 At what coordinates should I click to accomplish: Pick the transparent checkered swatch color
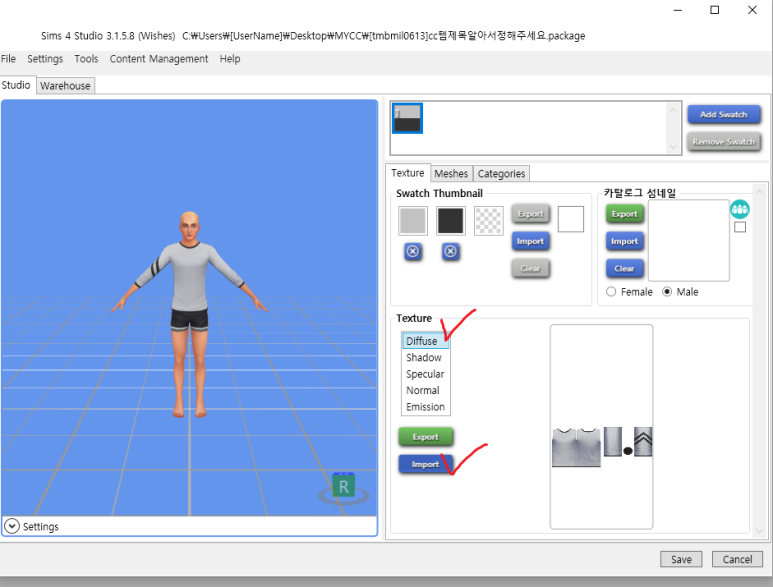point(489,220)
